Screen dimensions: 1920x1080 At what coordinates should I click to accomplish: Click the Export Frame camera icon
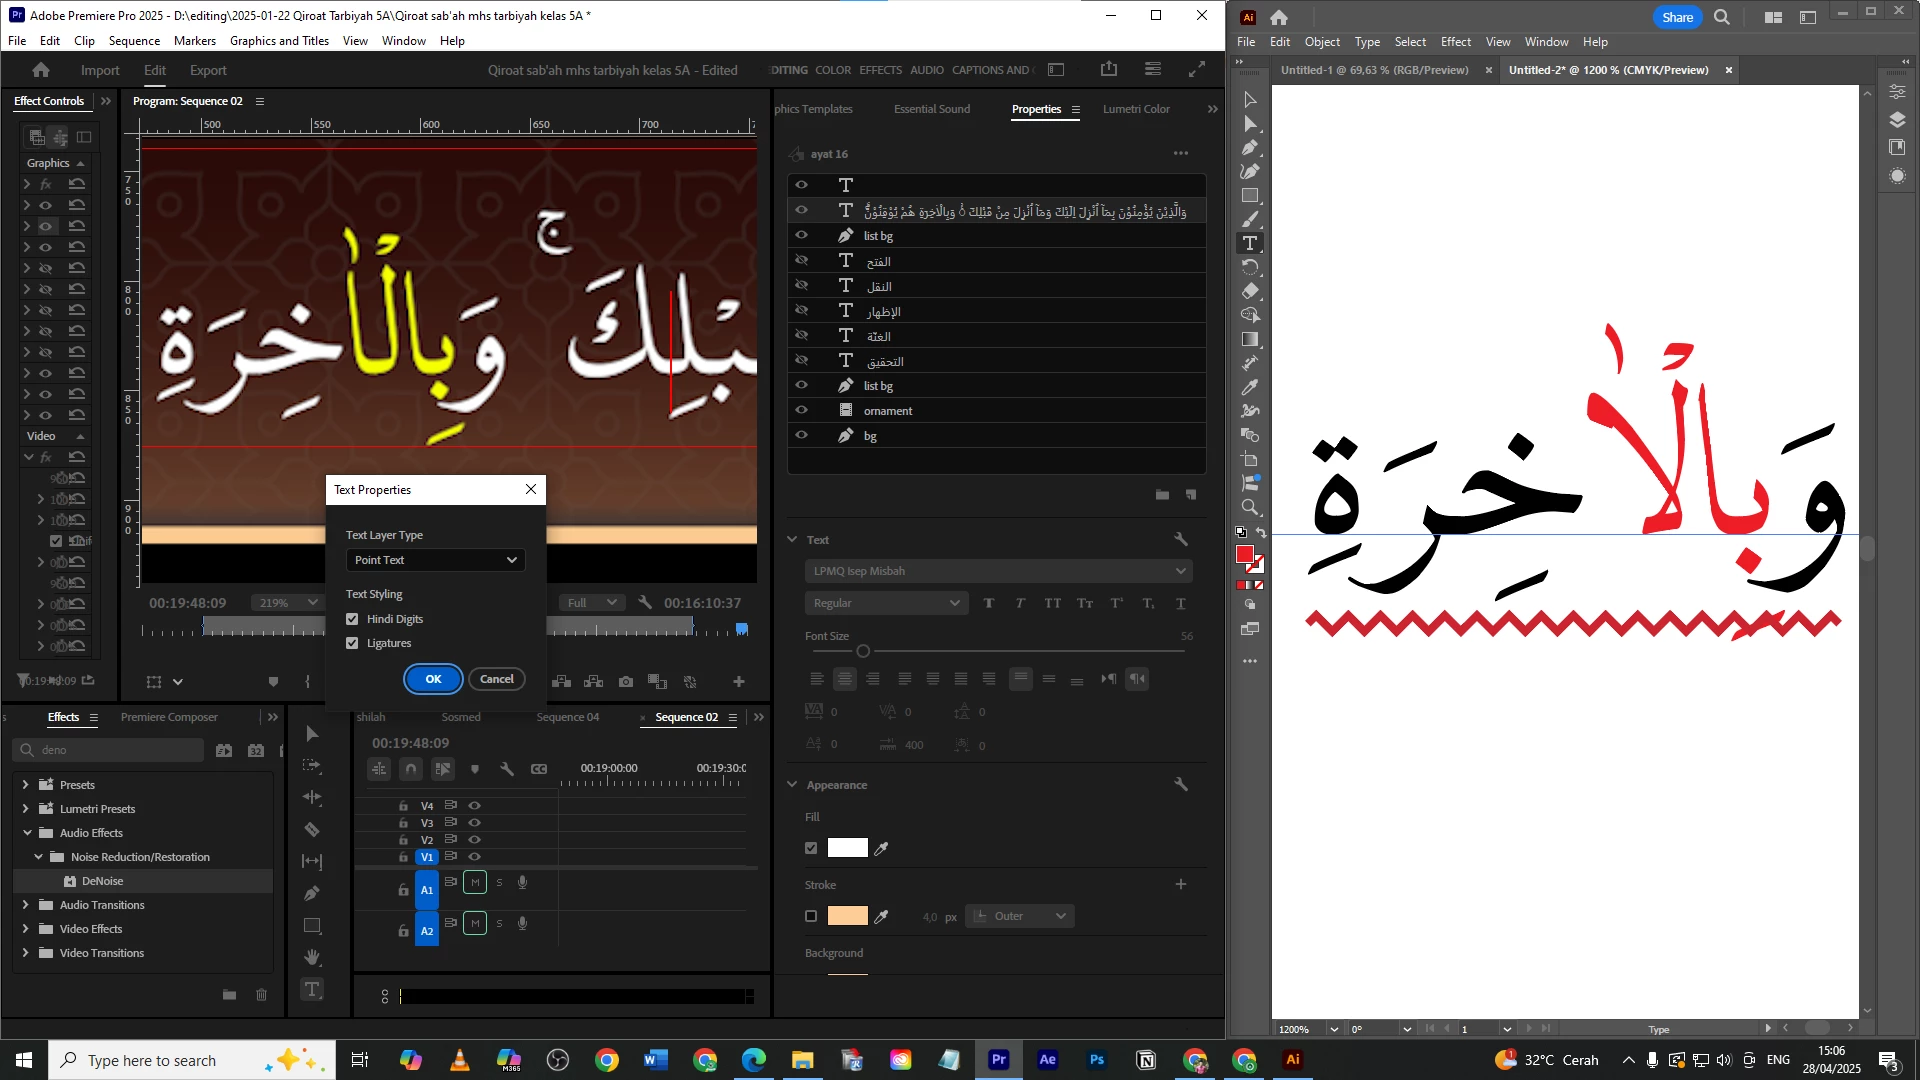pyautogui.click(x=626, y=682)
